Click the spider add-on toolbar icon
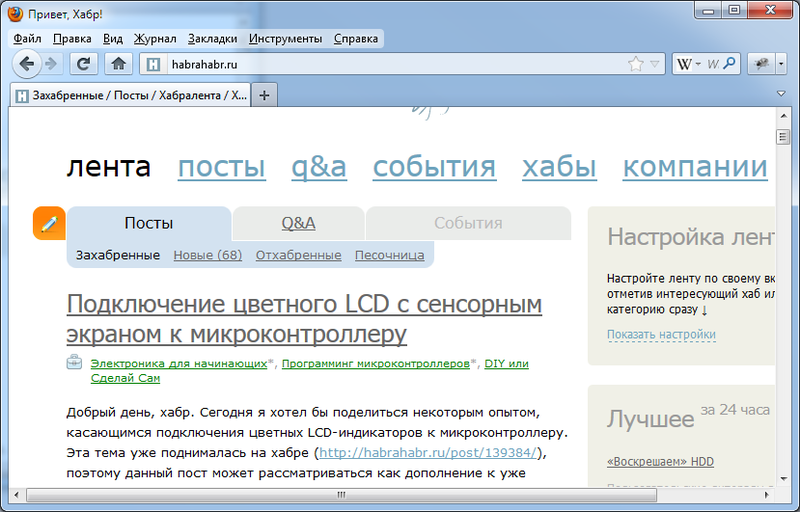The image size is (800, 512). click(762, 64)
